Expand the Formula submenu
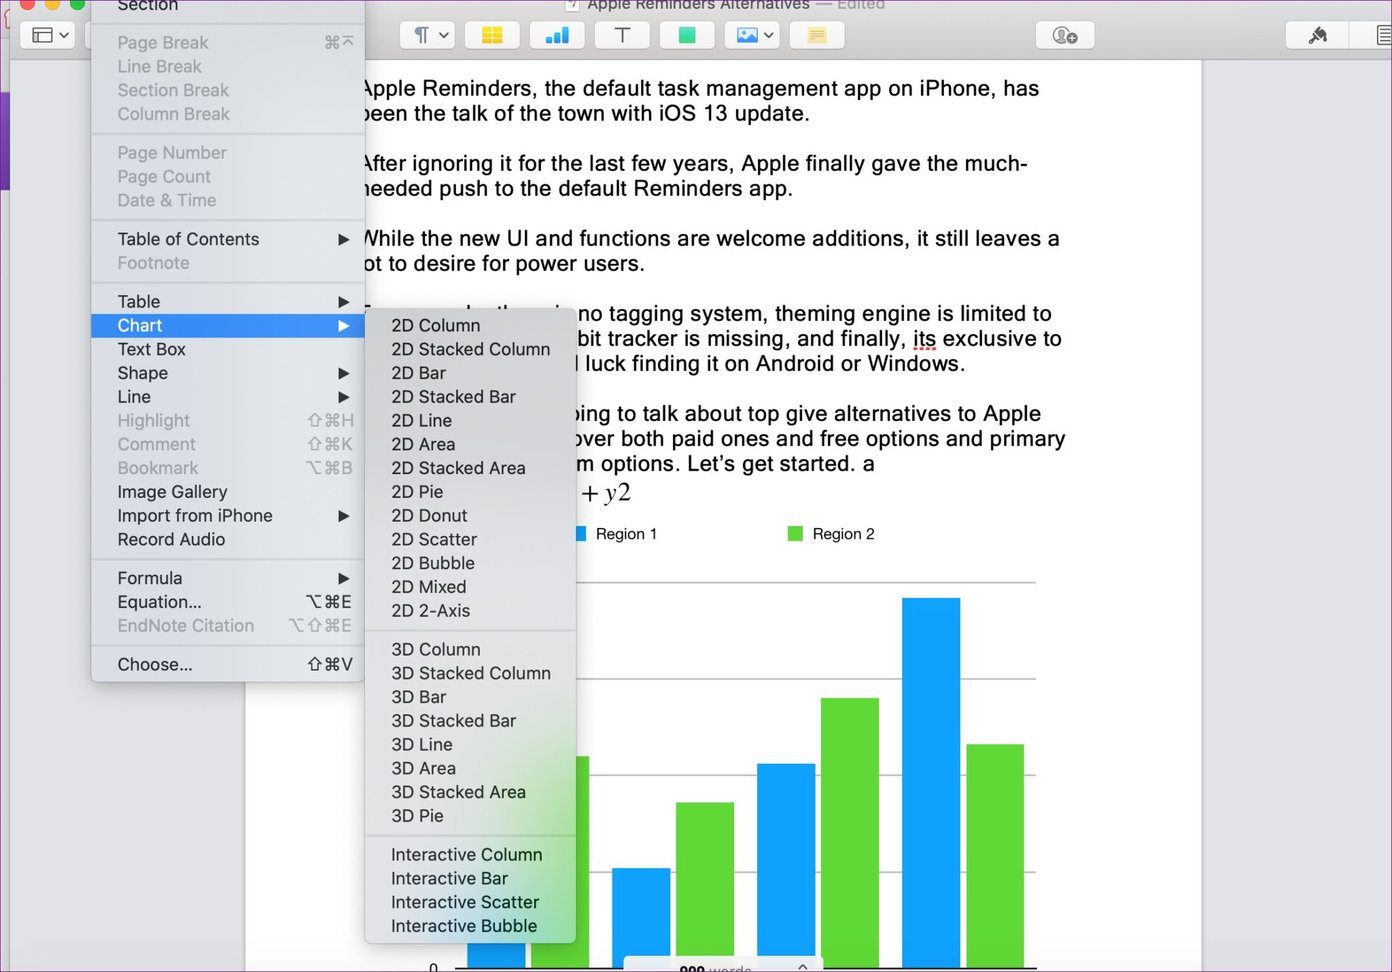Screen dimensions: 1392x972 click(227, 578)
